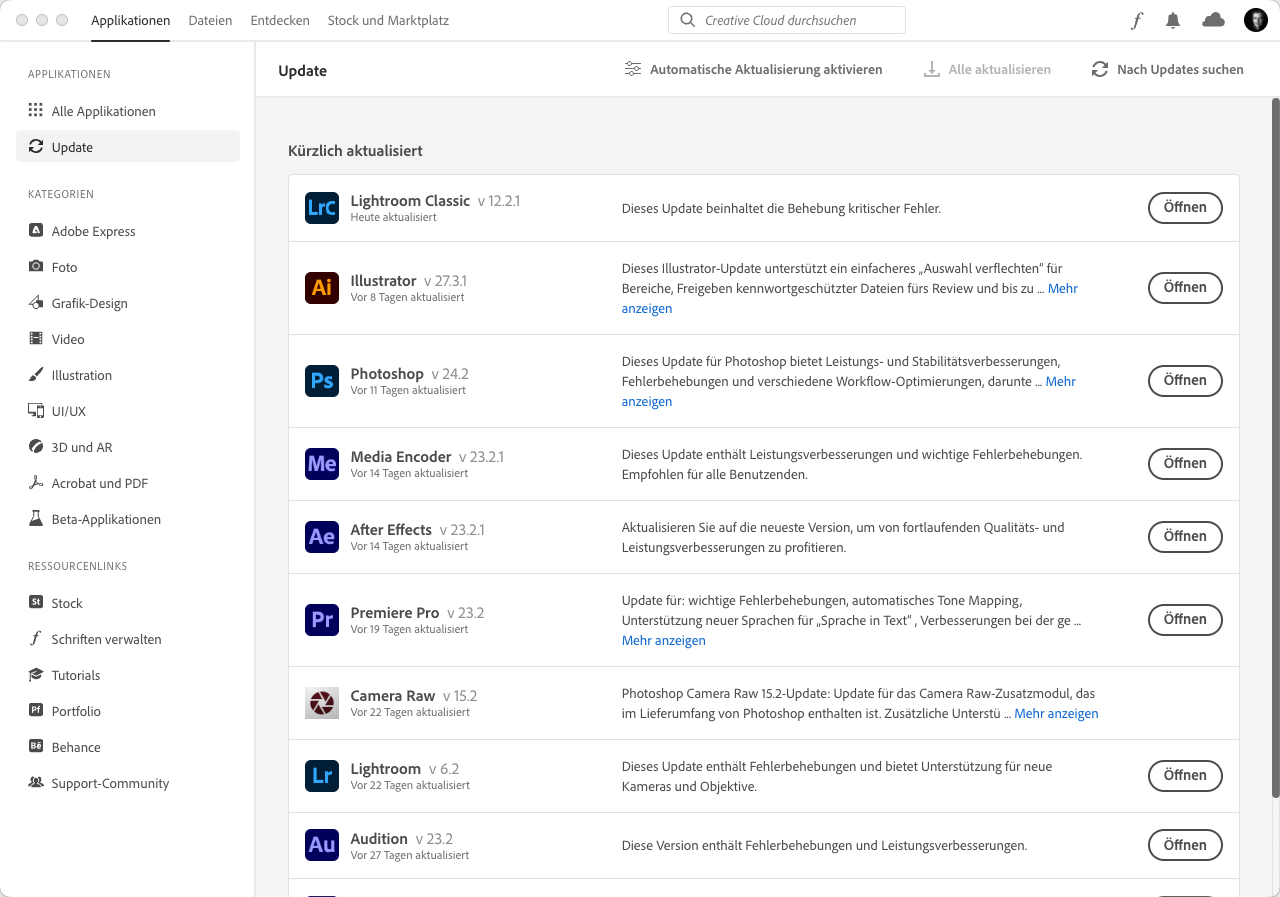Viewport: 1280px width, 897px height.
Task: Click Nach Updates suchen
Action: click(1168, 69)
